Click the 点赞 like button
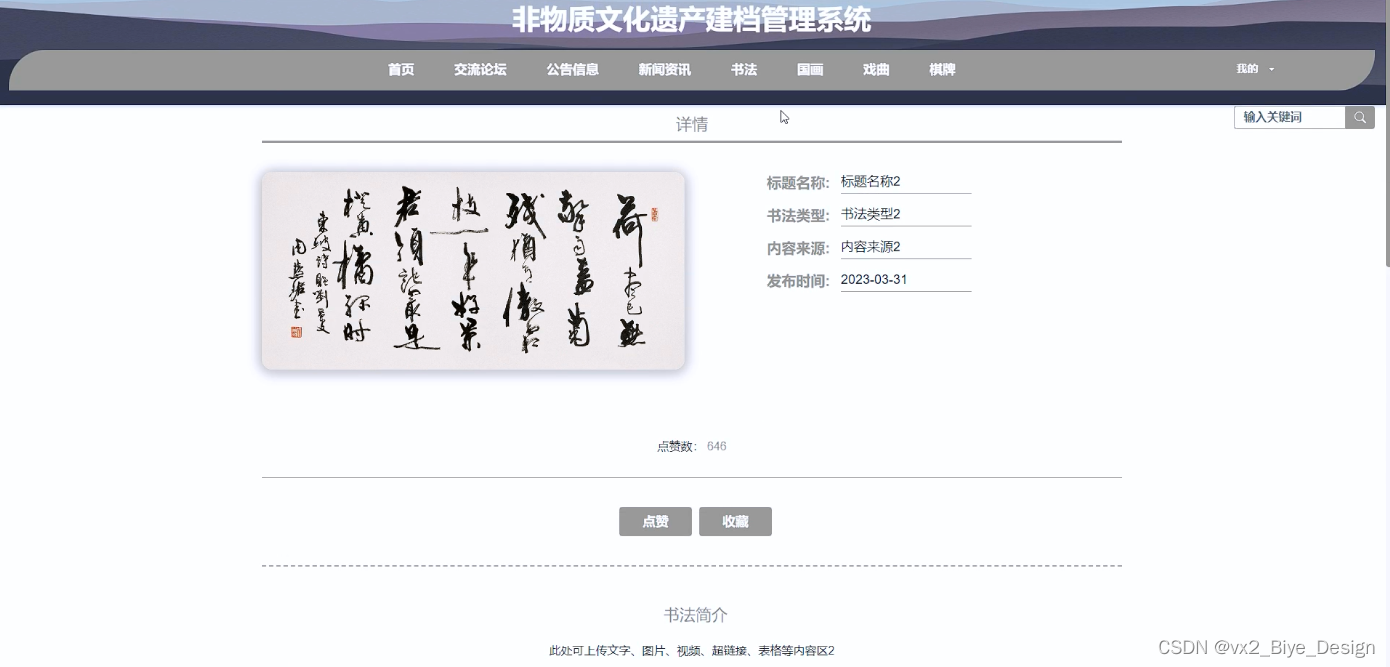Viewport: 1390px width, 667px height. click(x=655, y=522)
